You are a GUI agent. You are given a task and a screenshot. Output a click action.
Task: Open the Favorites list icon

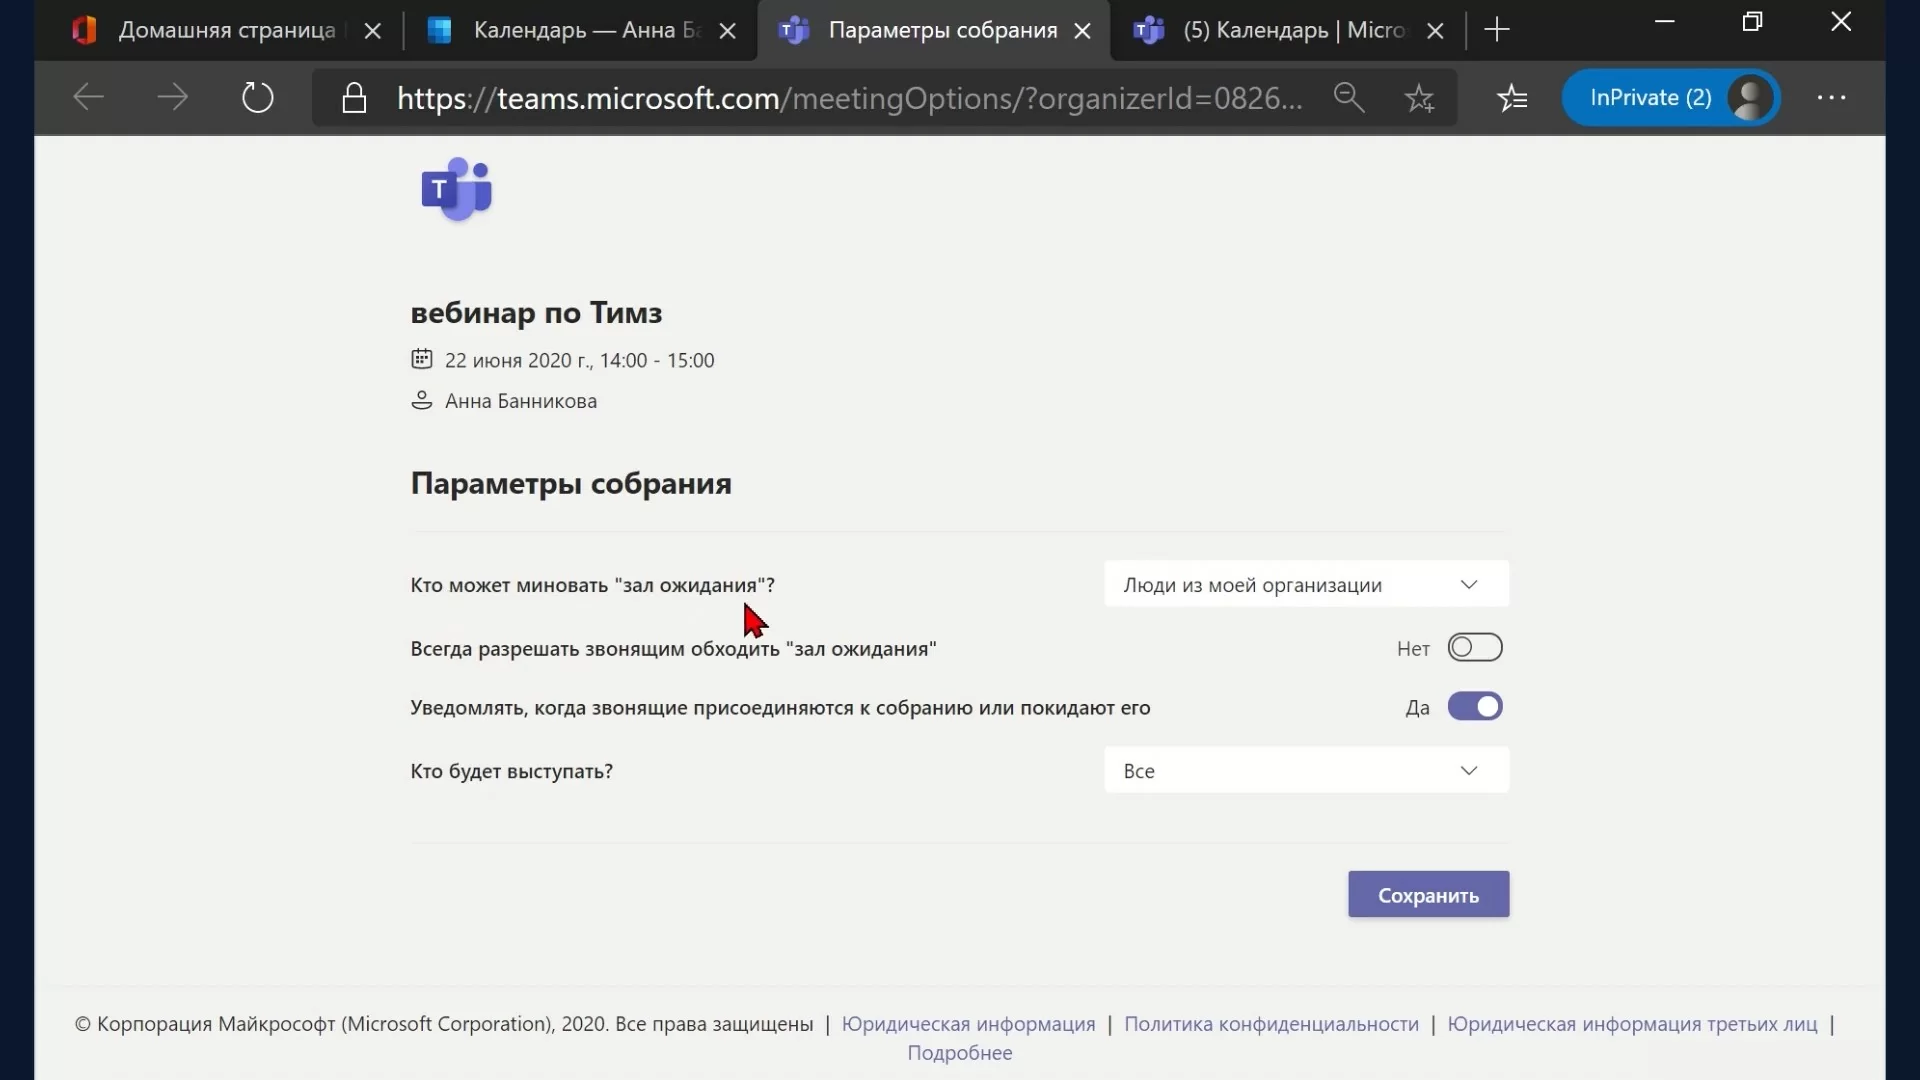tap(1512, 97)
